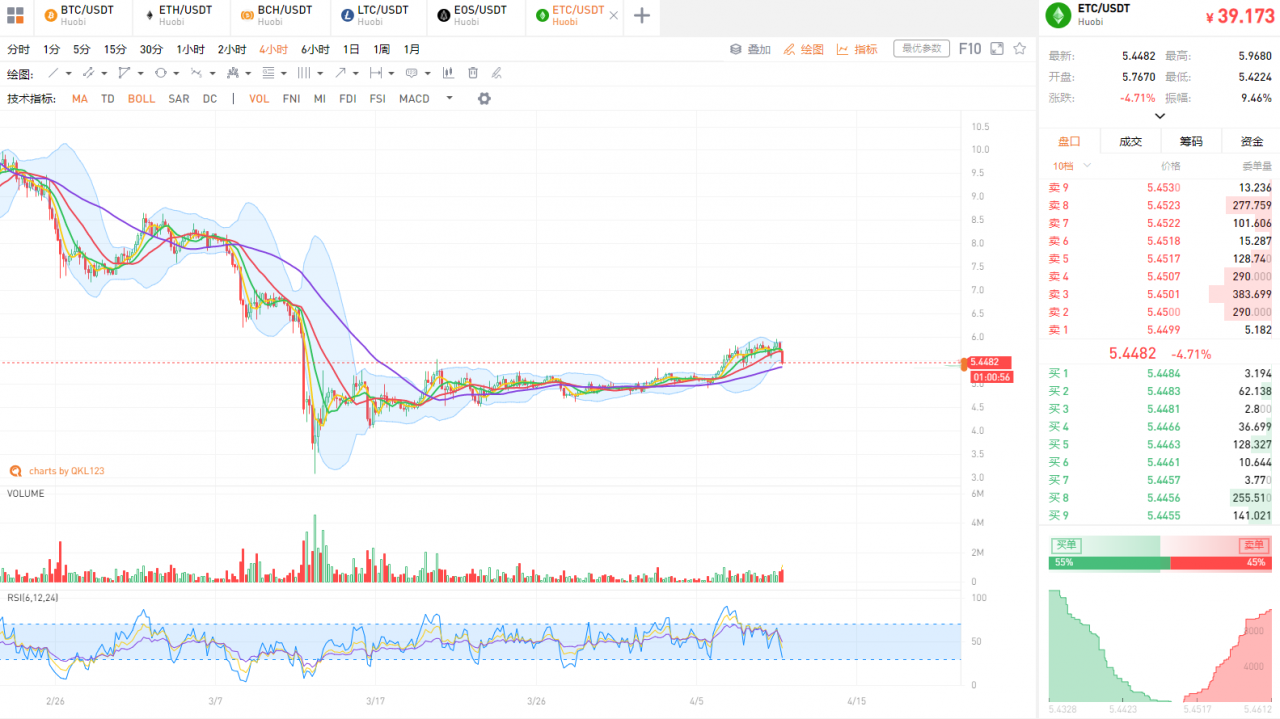This screenshot has width=1280, height=719.
Task: Select the 1日 timeframe
Action: click(351, 49)
